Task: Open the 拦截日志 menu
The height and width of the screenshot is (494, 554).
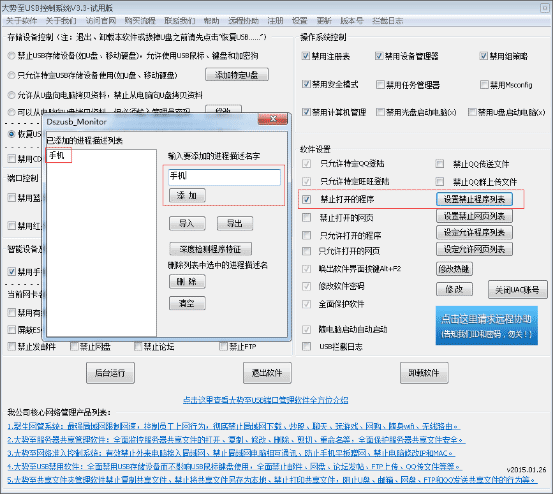Action: 388,21
